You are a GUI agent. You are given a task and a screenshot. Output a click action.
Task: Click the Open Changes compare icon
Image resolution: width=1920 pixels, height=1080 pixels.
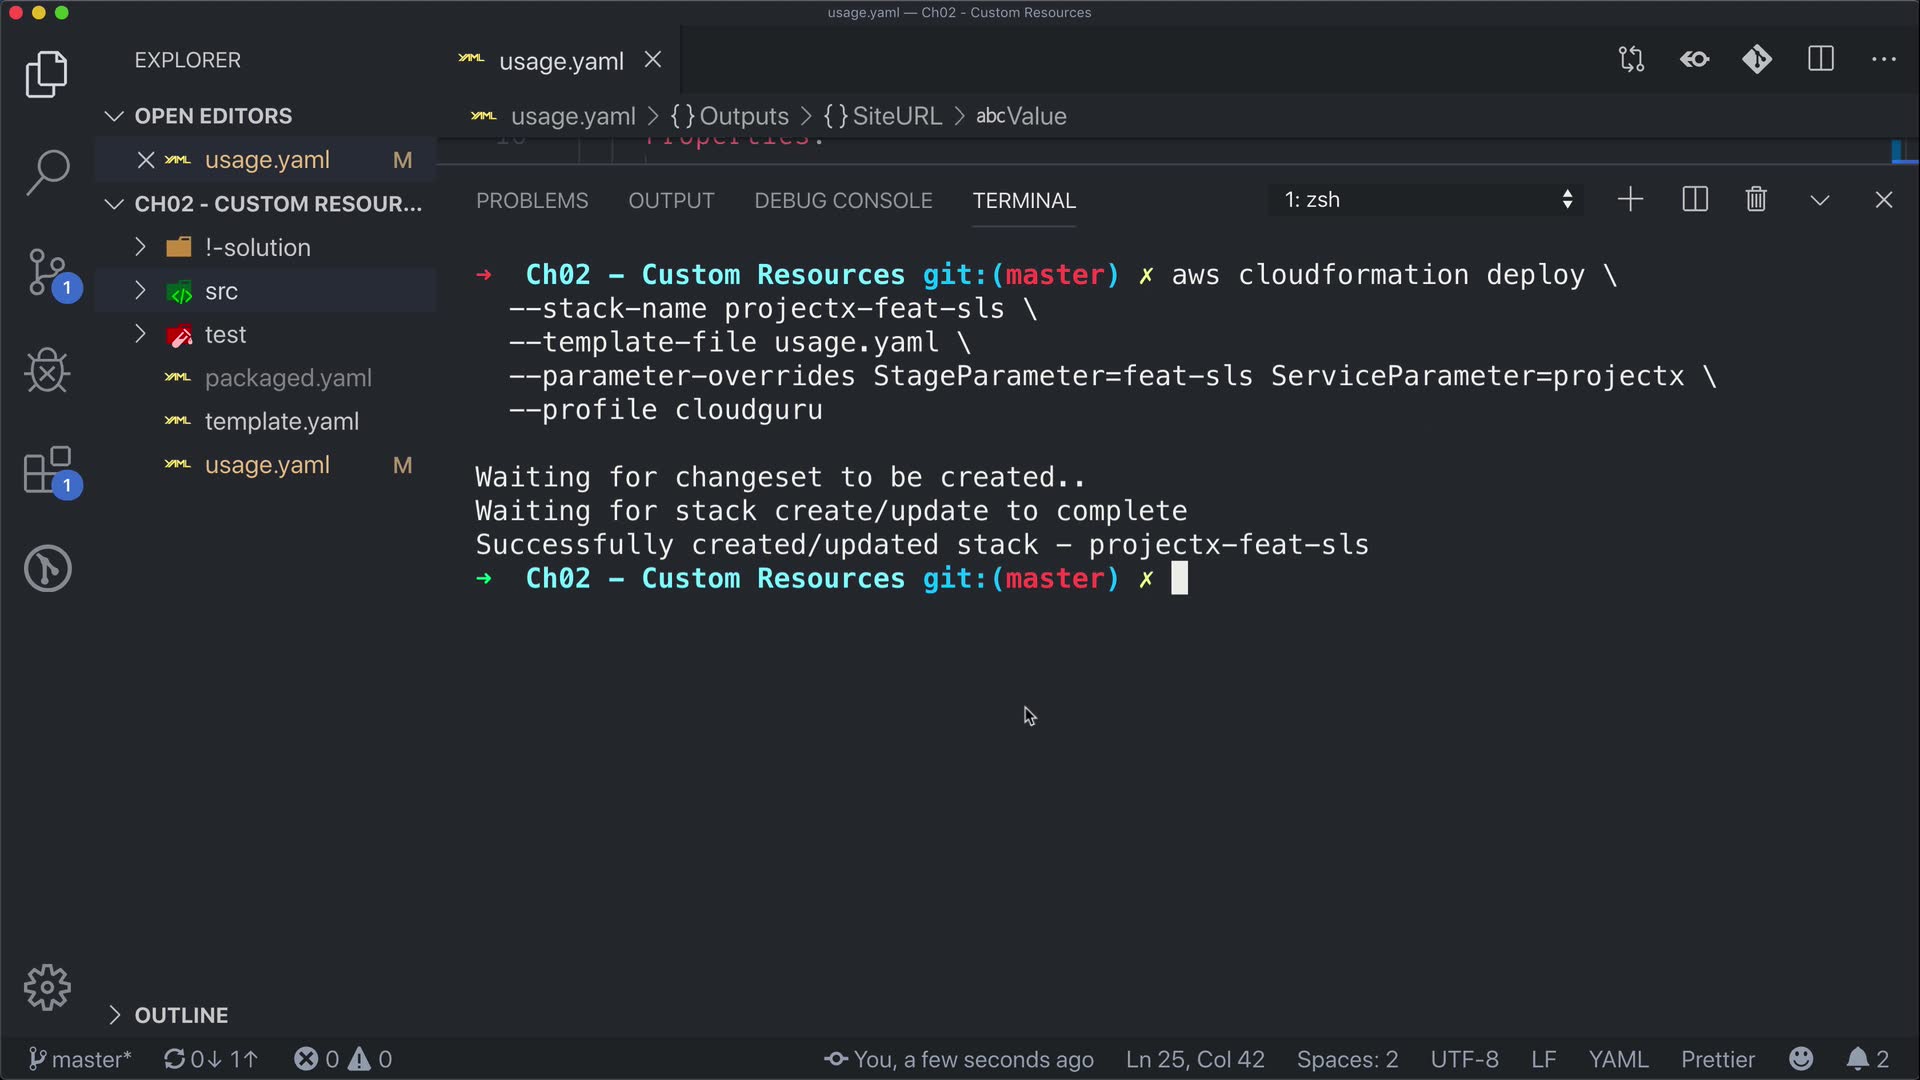(1631, 60)
